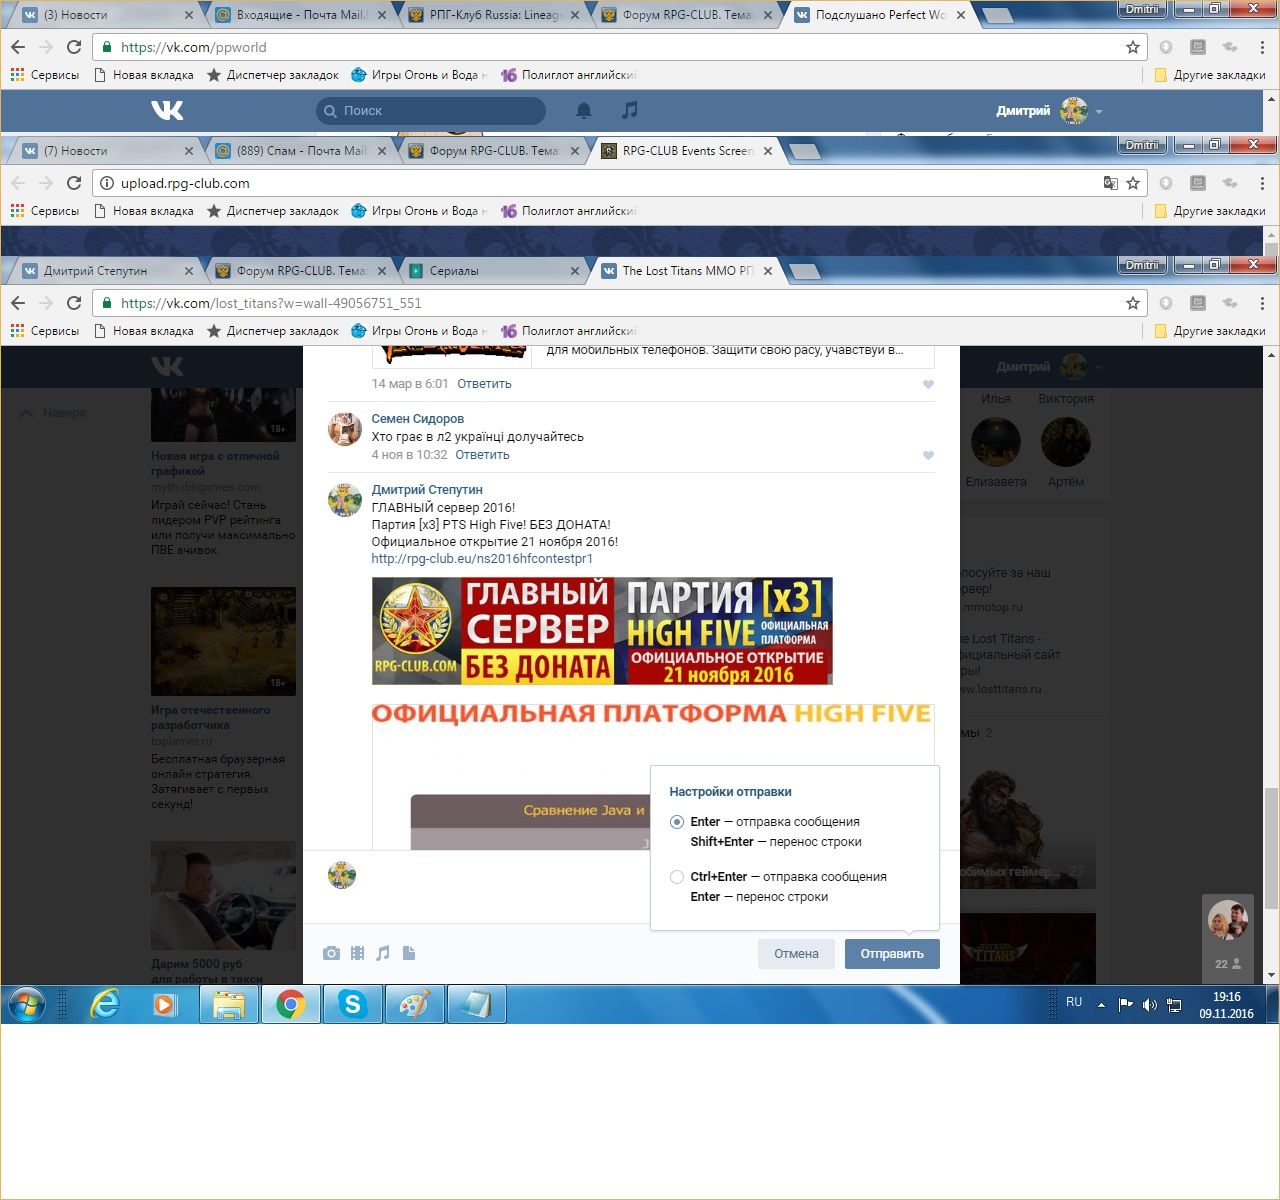This screenshot has width=1280, height=1200.
Task: Attach a photo with the camera icon
Action: pyautogui.click(x=331, y=954)
